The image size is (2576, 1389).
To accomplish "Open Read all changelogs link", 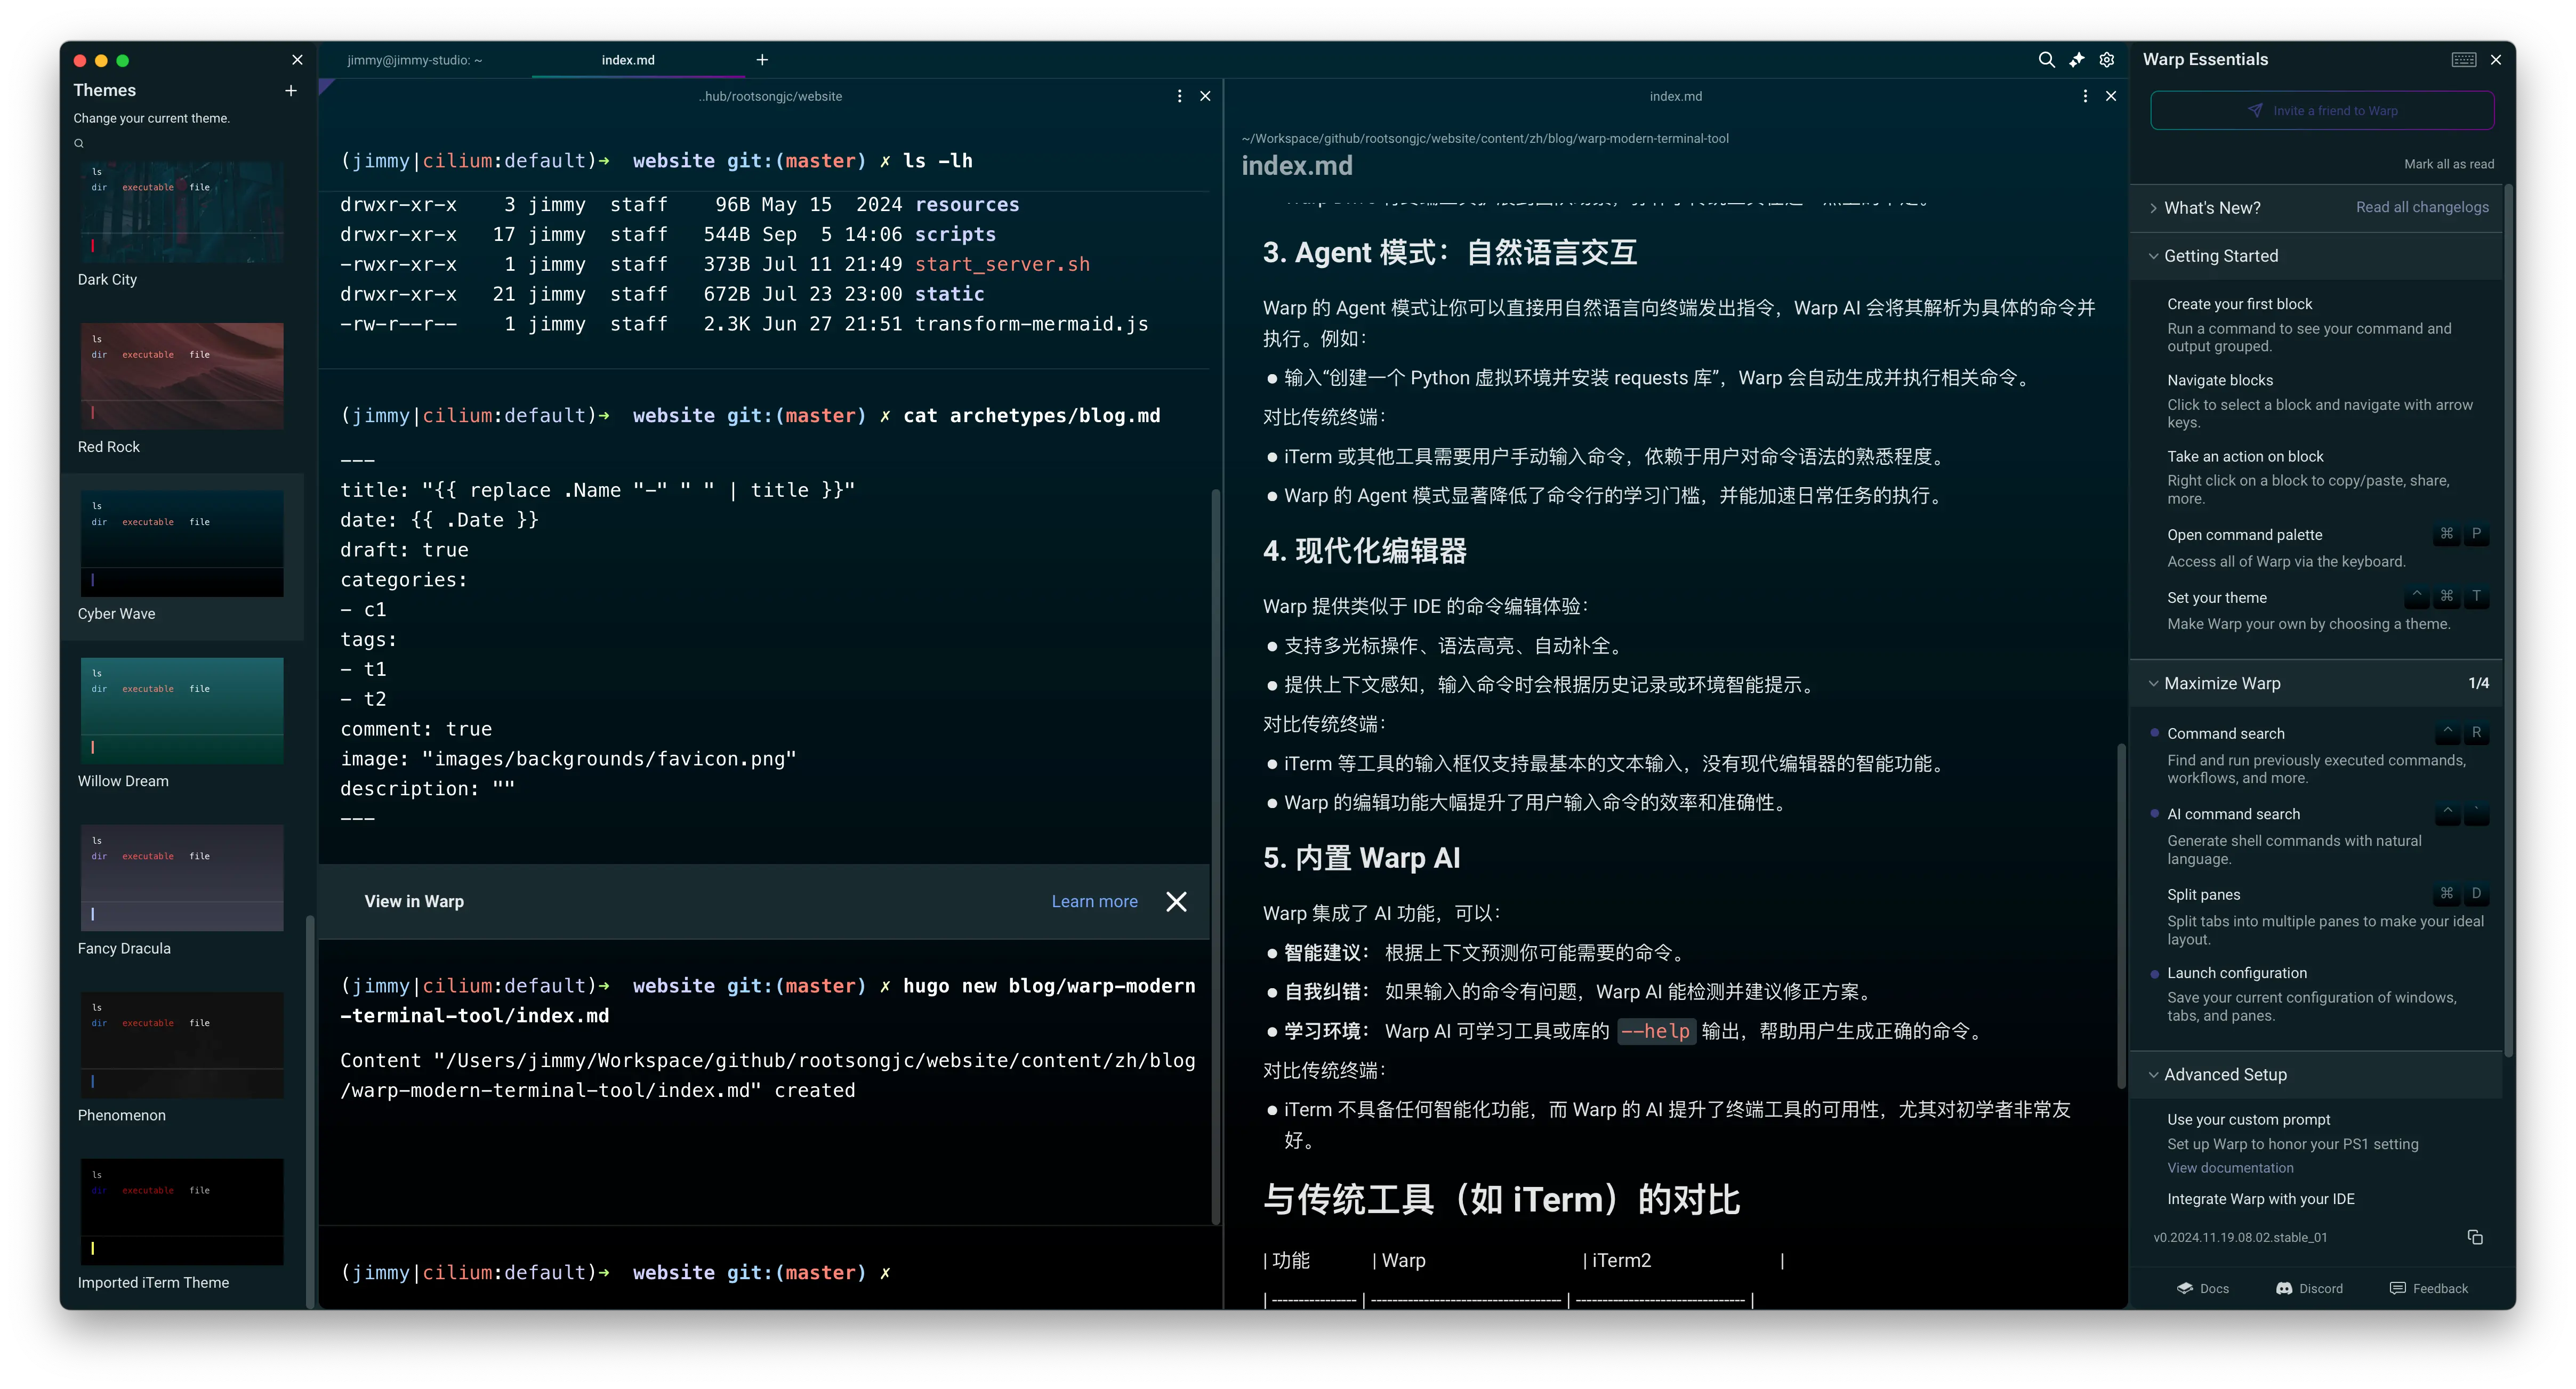I will click(2422, 207).
